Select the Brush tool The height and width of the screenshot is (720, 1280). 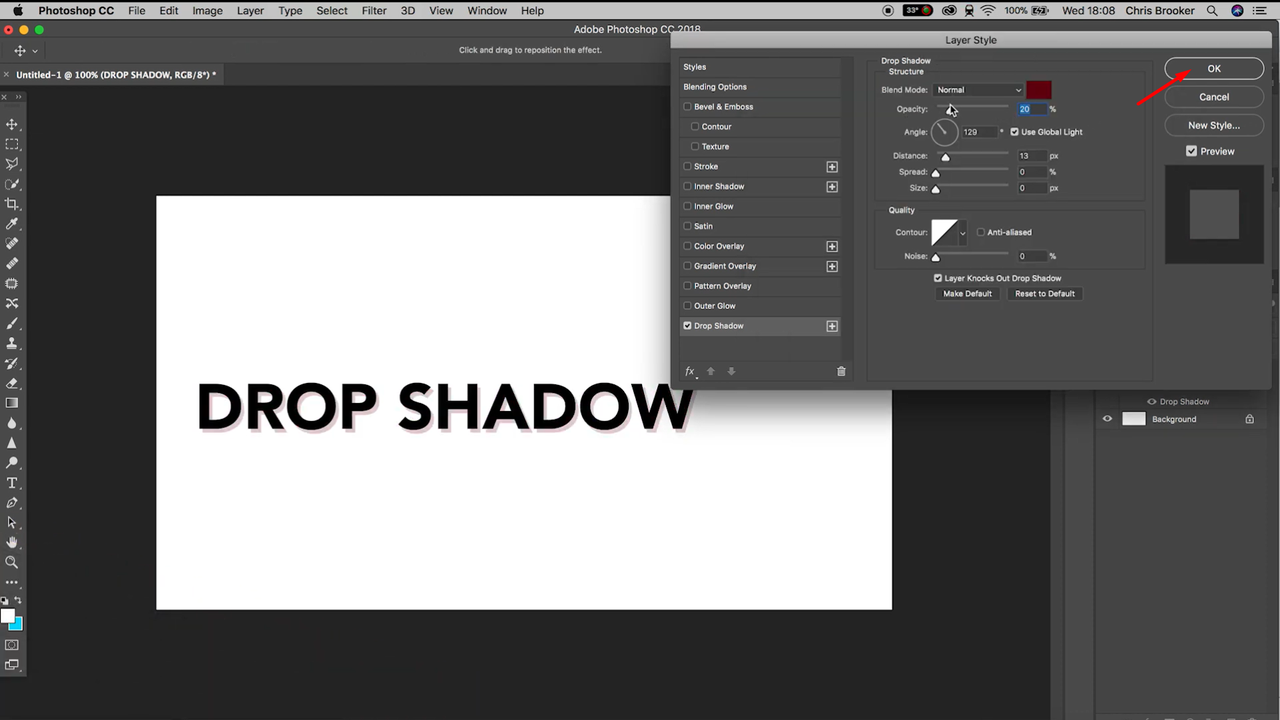point(13,323)
